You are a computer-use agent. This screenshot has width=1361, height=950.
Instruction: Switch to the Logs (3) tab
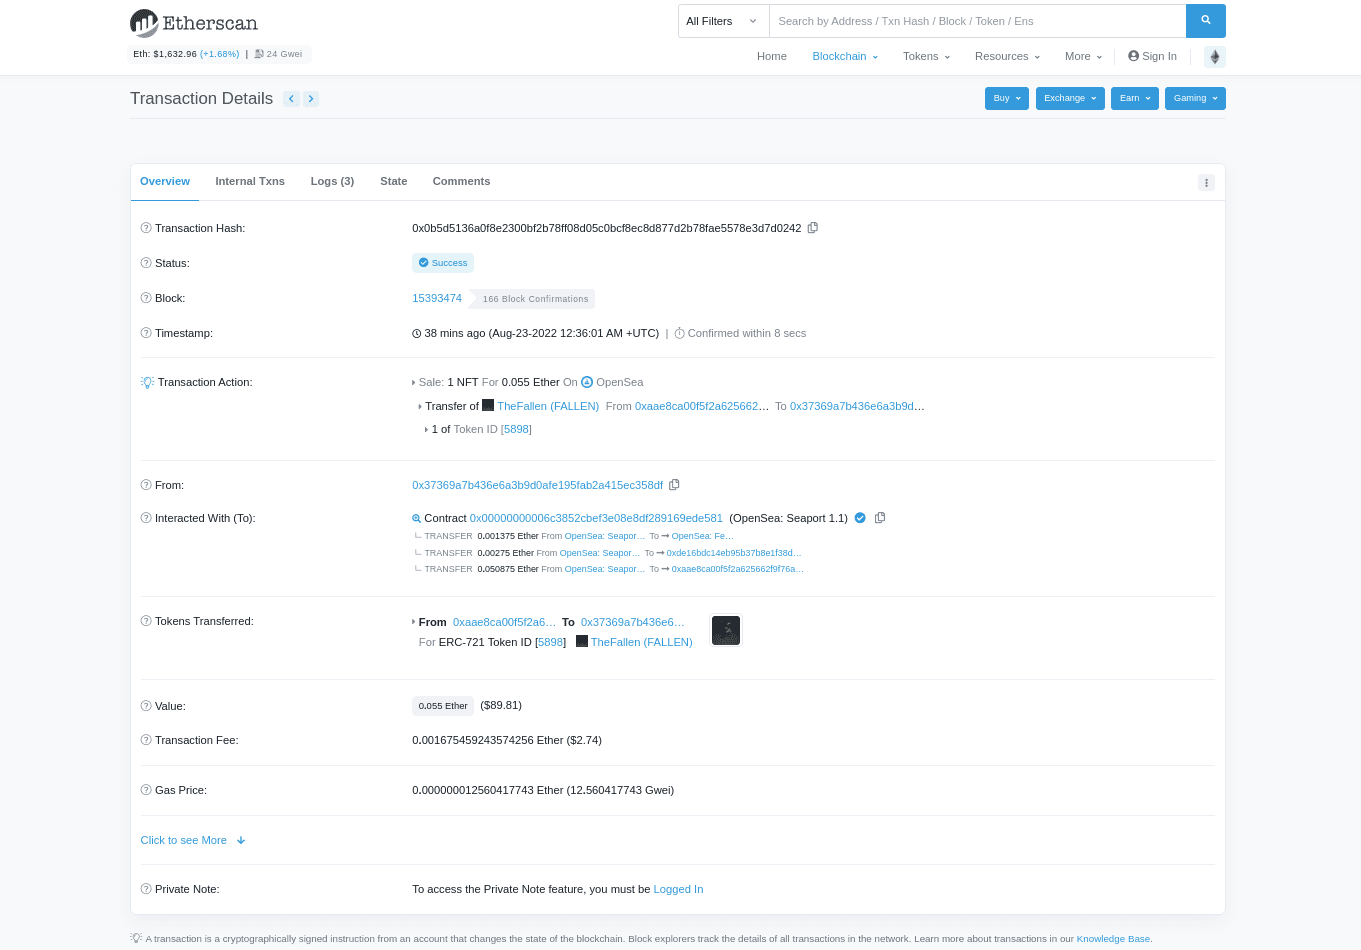[332, 181]
